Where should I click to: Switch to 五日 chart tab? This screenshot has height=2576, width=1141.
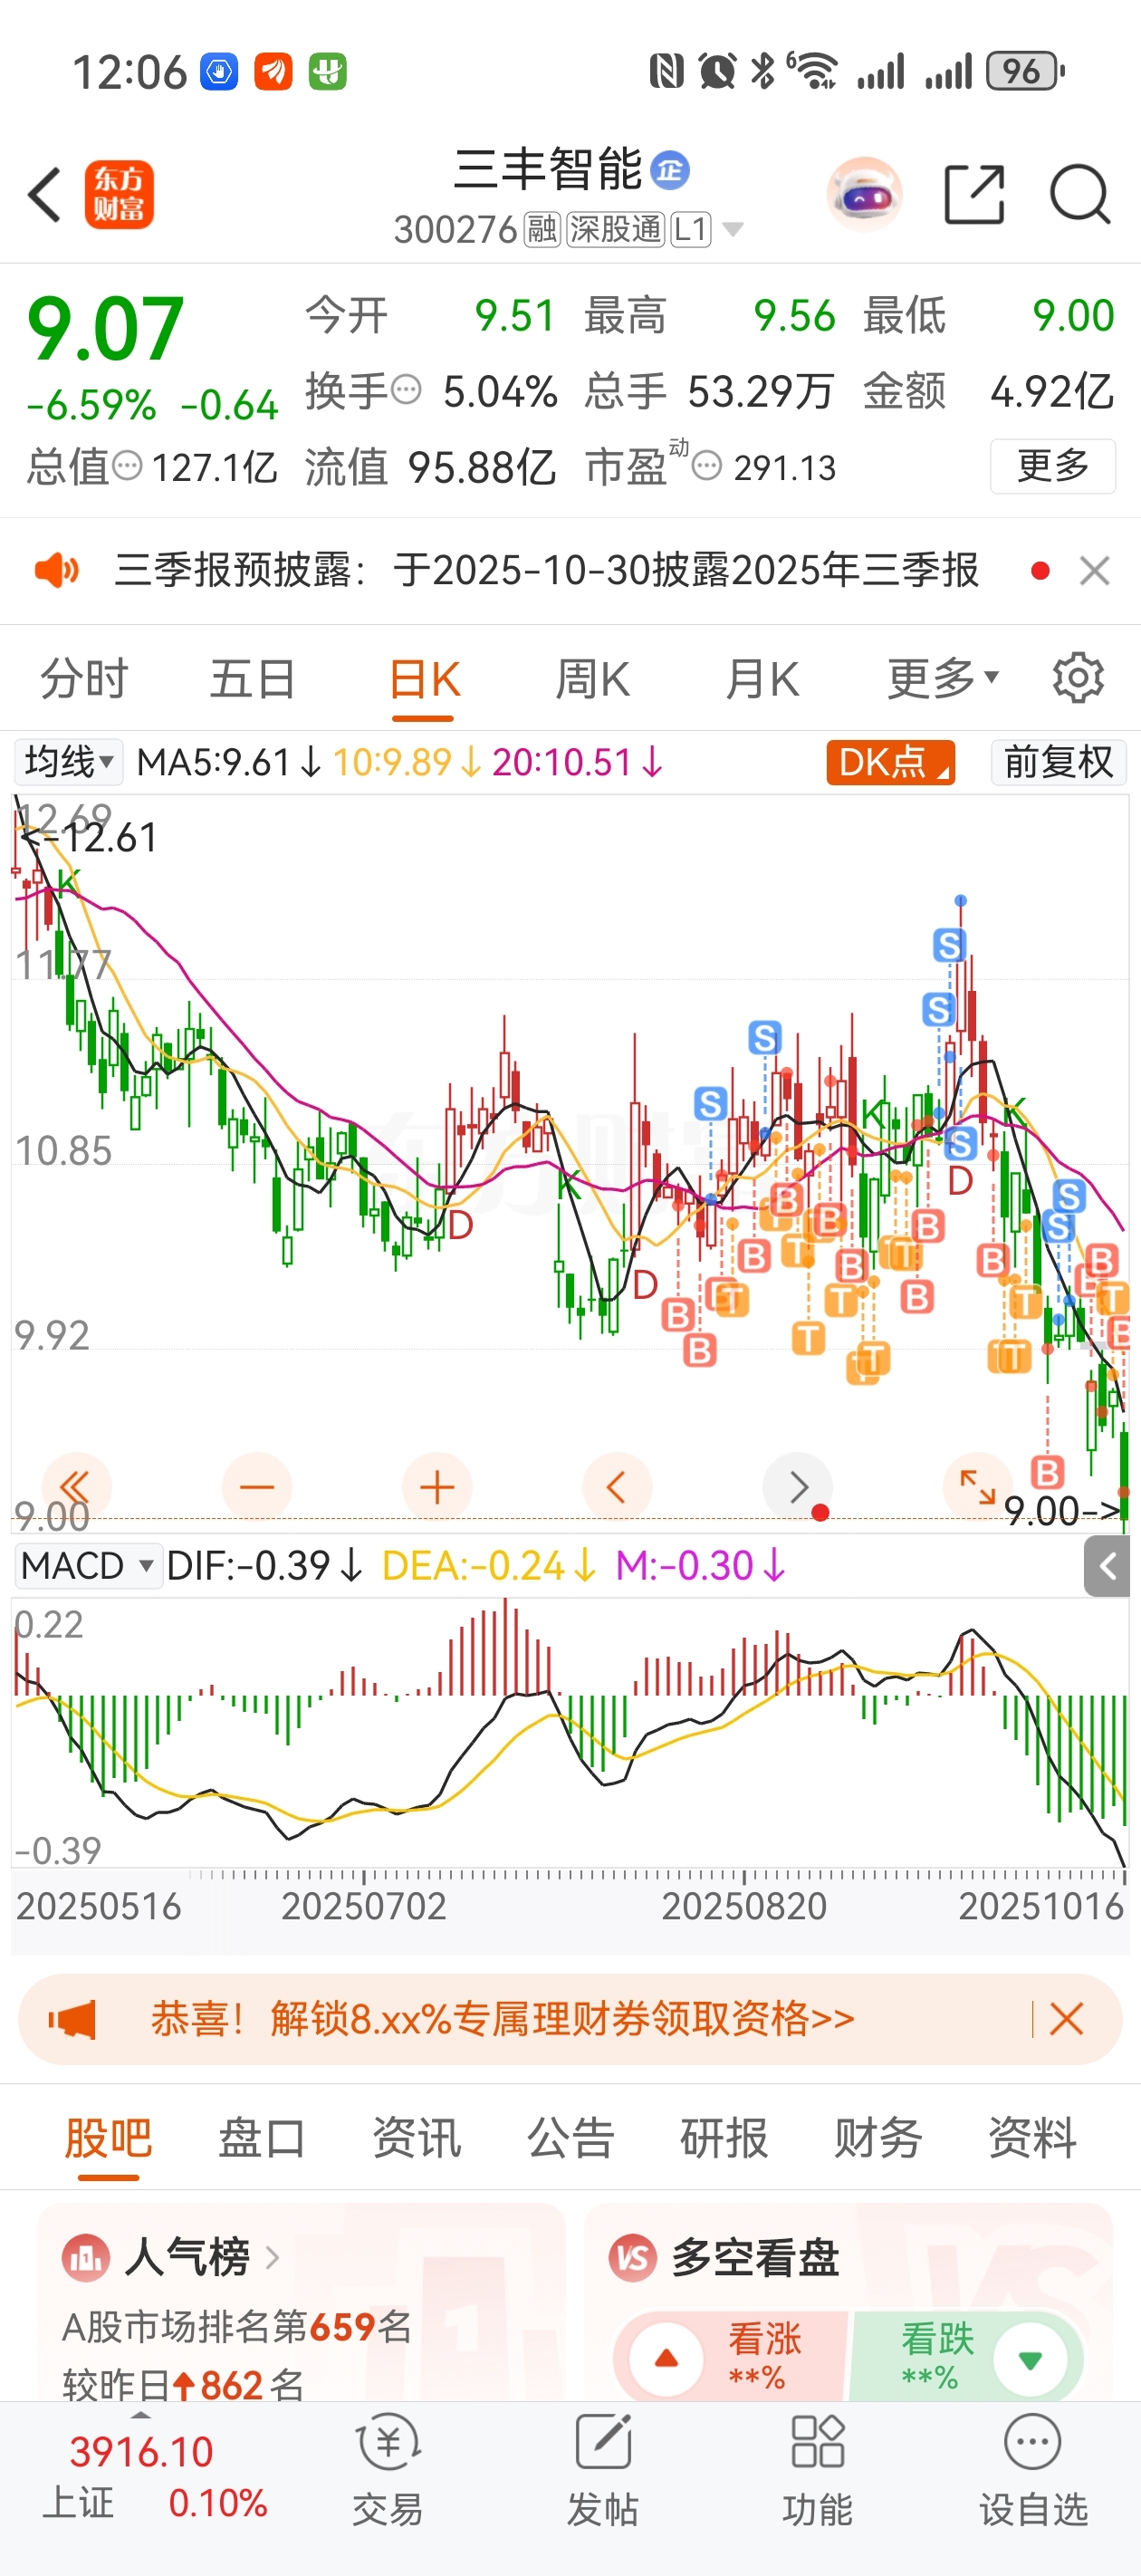(252, 679)
